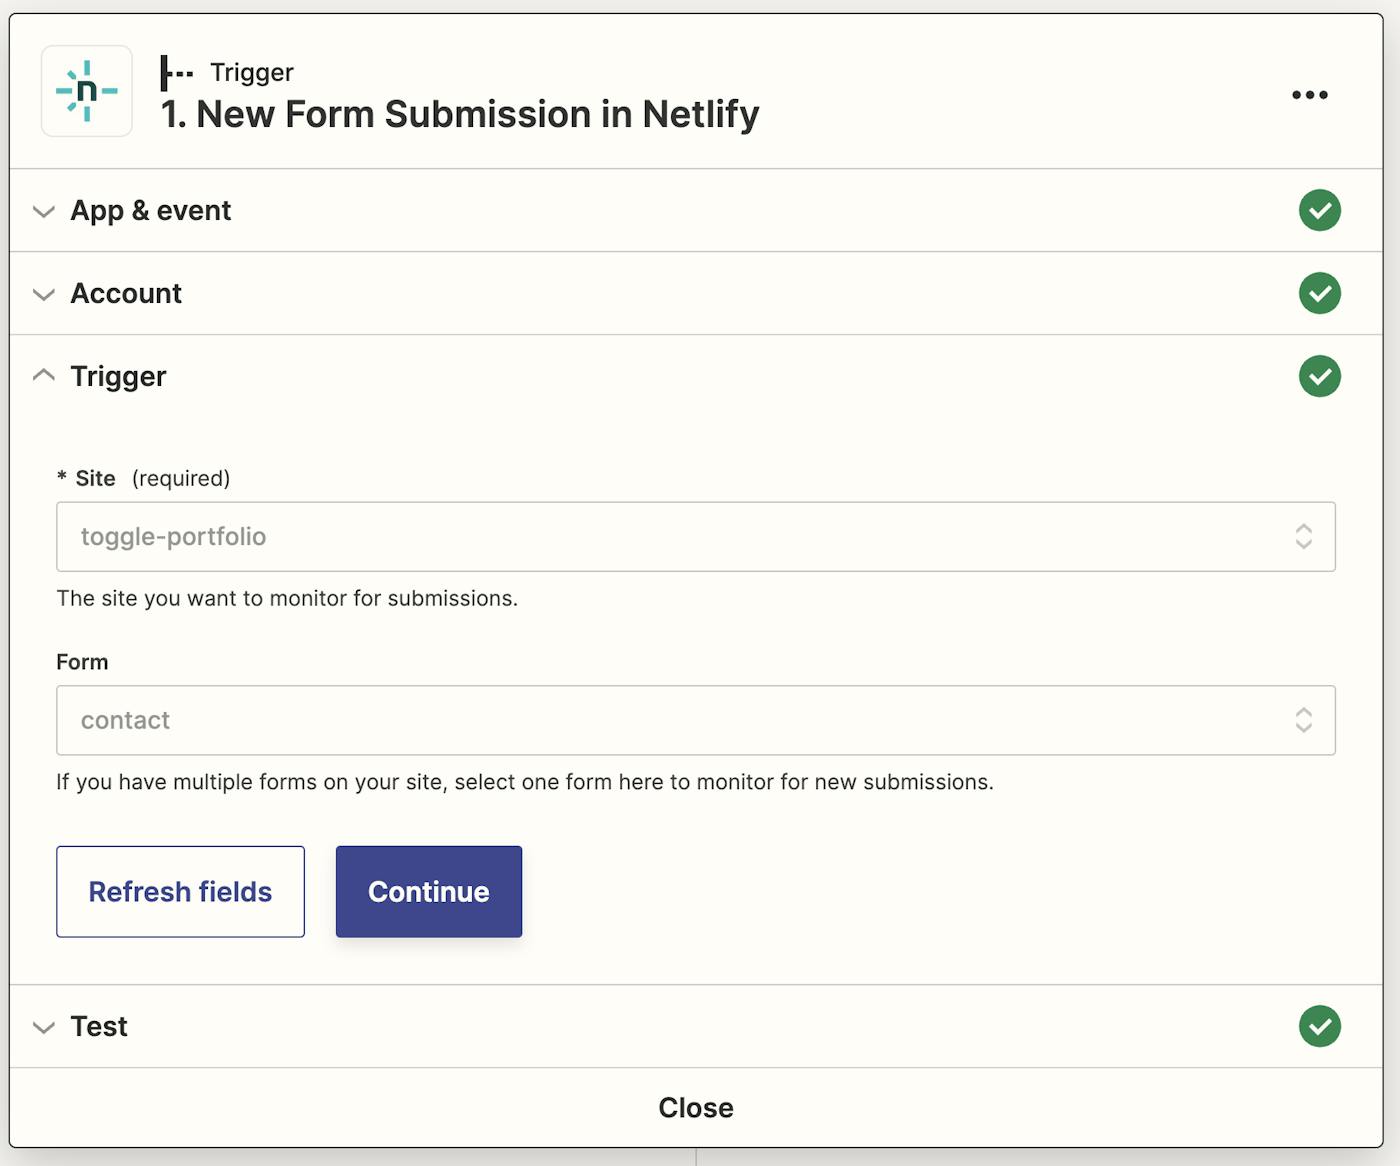Click green checkmark for Test section
This screenshot has width=1400, height=1166.
coord(1319,1026)
